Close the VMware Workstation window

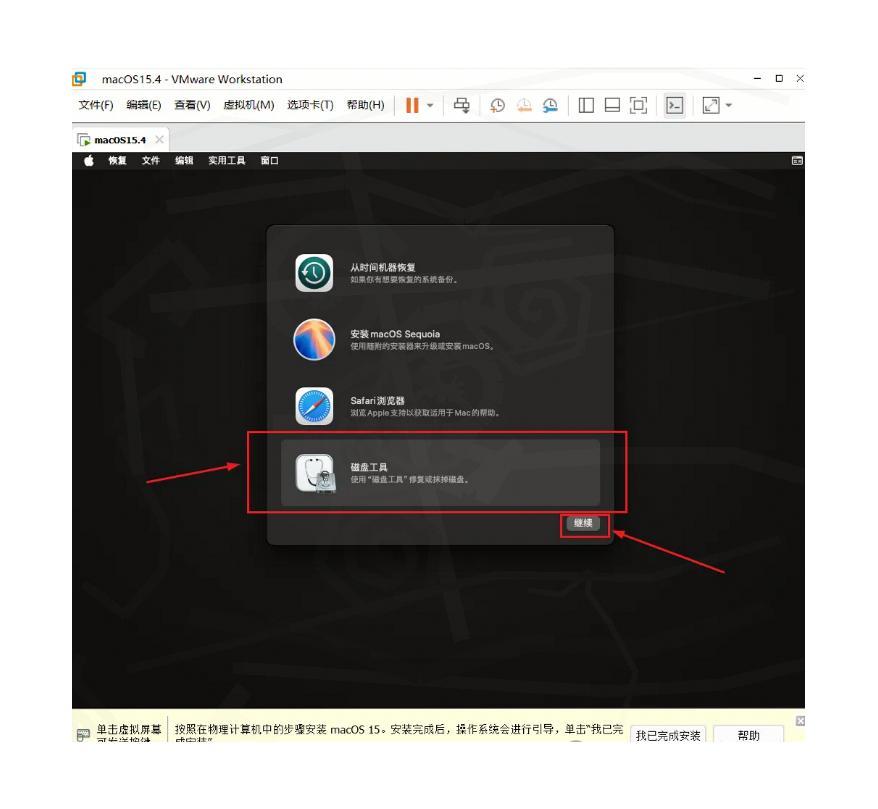pyautogui.click(x=800, y=78)
